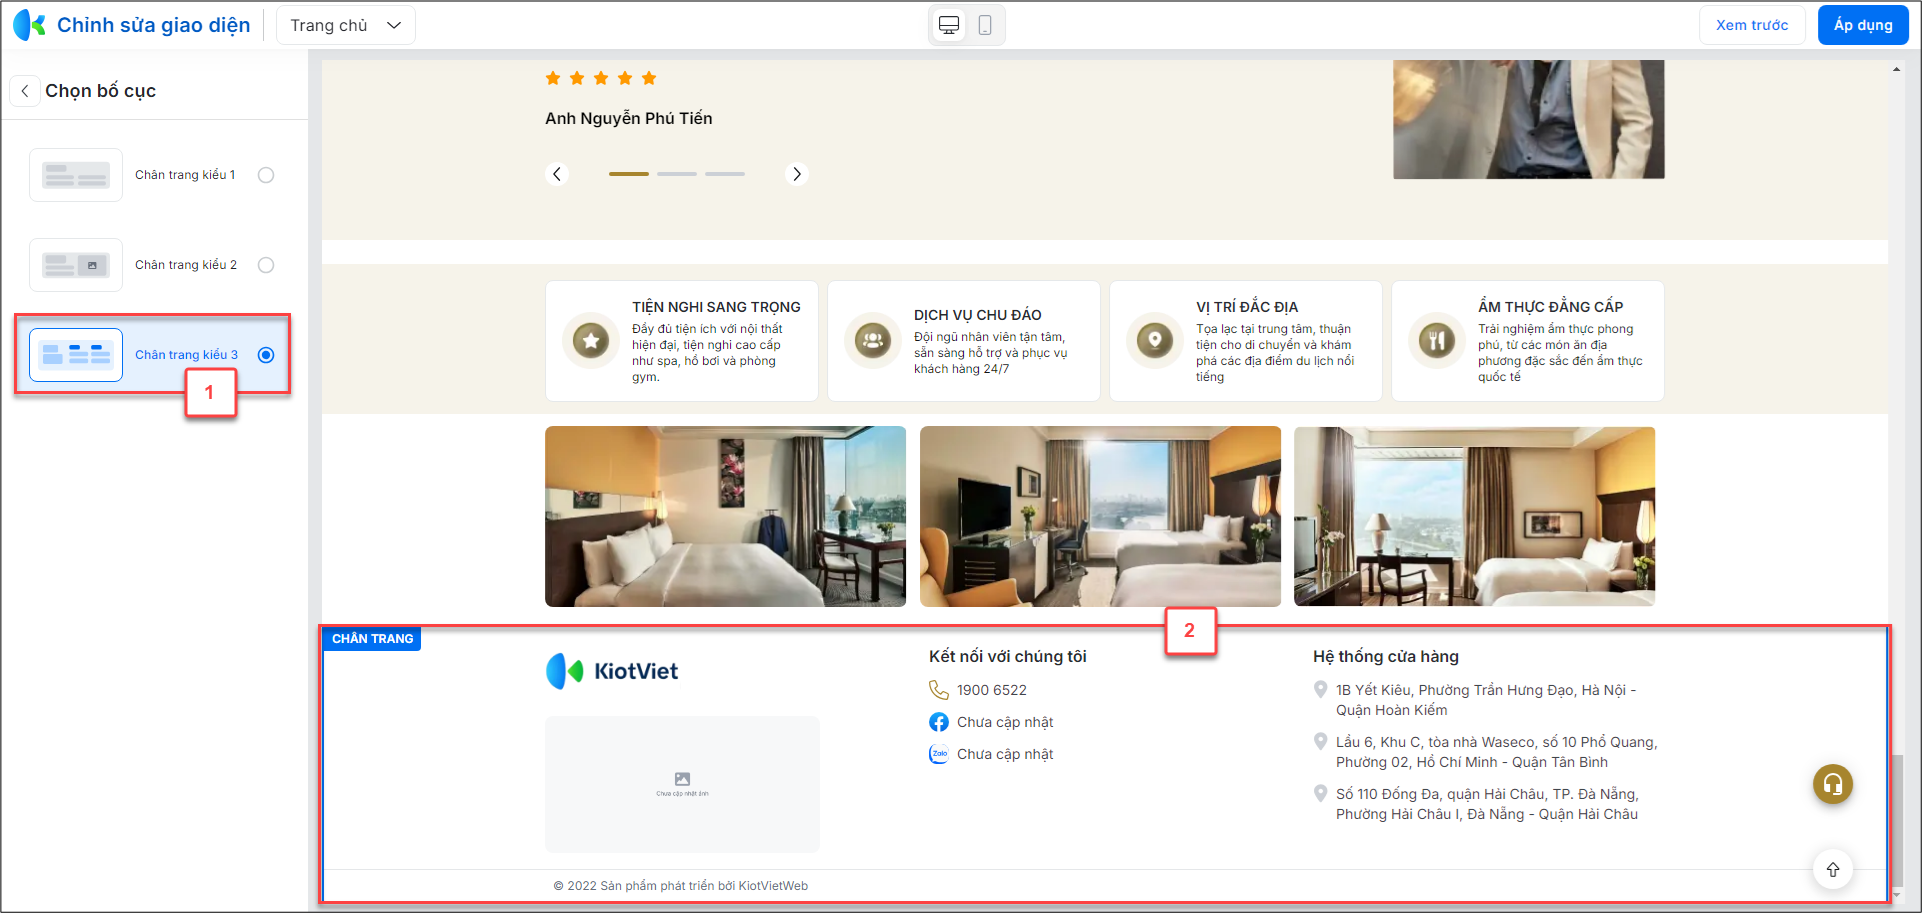Viewport: 1922px width, 913px height.
Task: Click the back-to-top arrow button
Action: click(x=1833, y=870)
